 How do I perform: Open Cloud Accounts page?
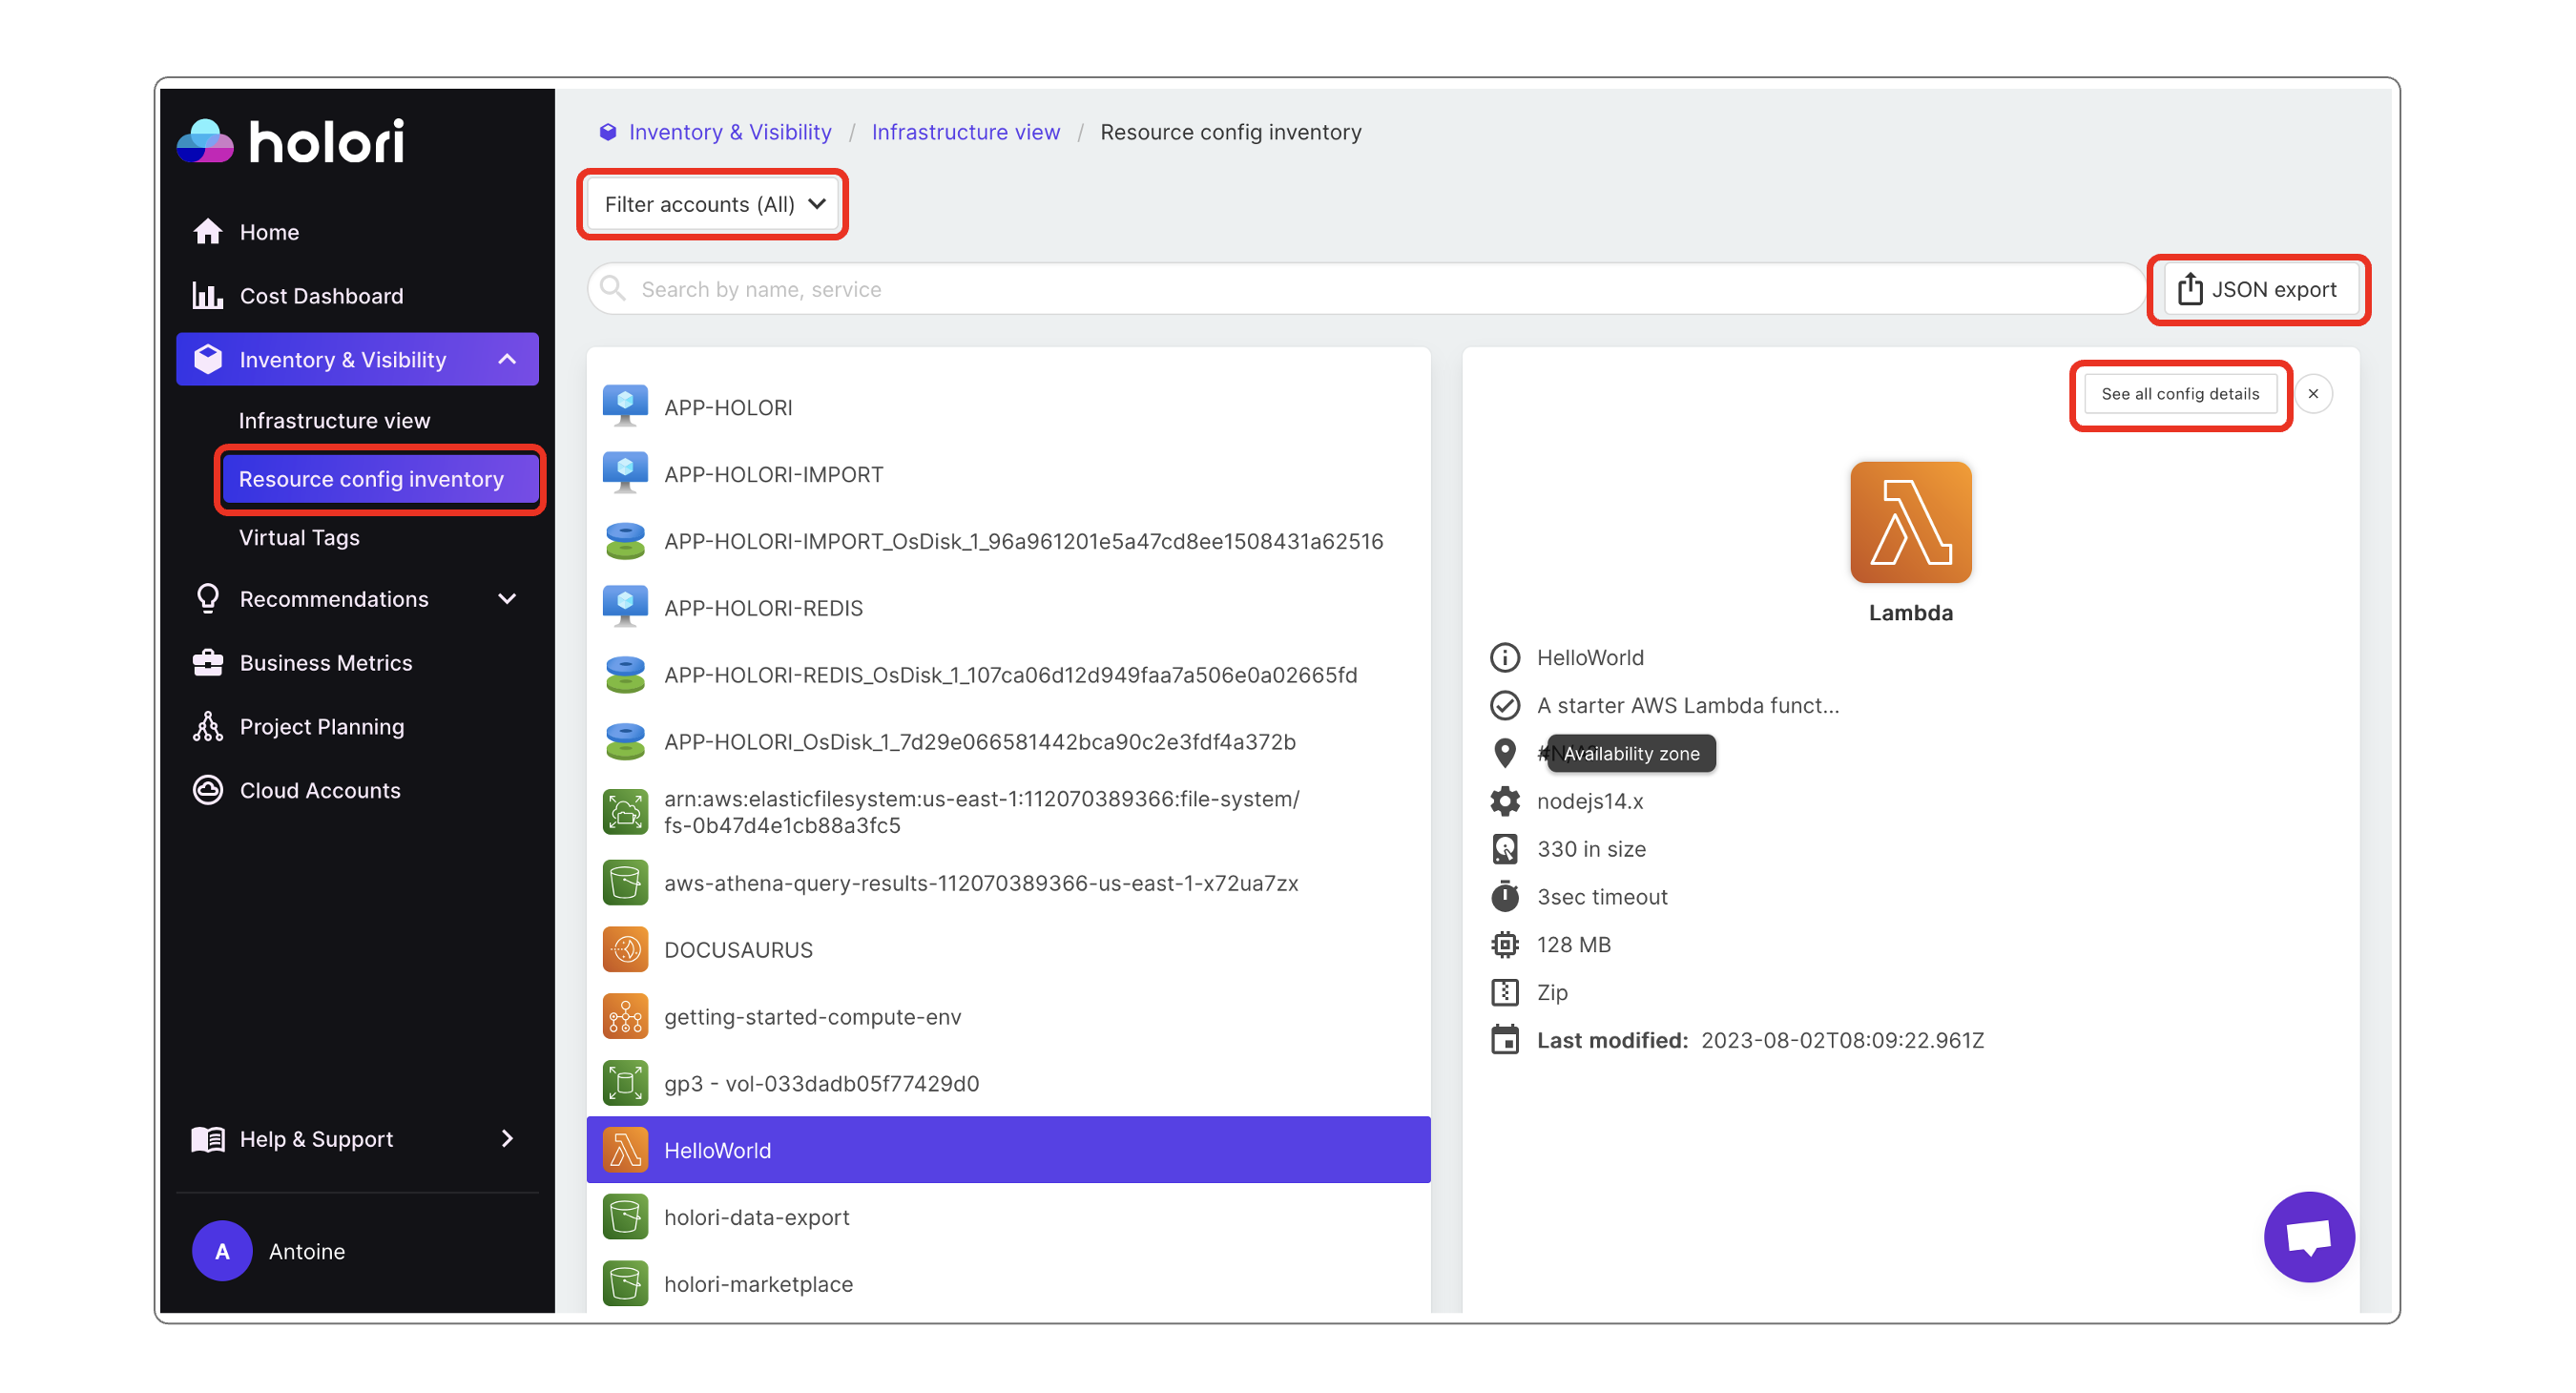point(320,791)
